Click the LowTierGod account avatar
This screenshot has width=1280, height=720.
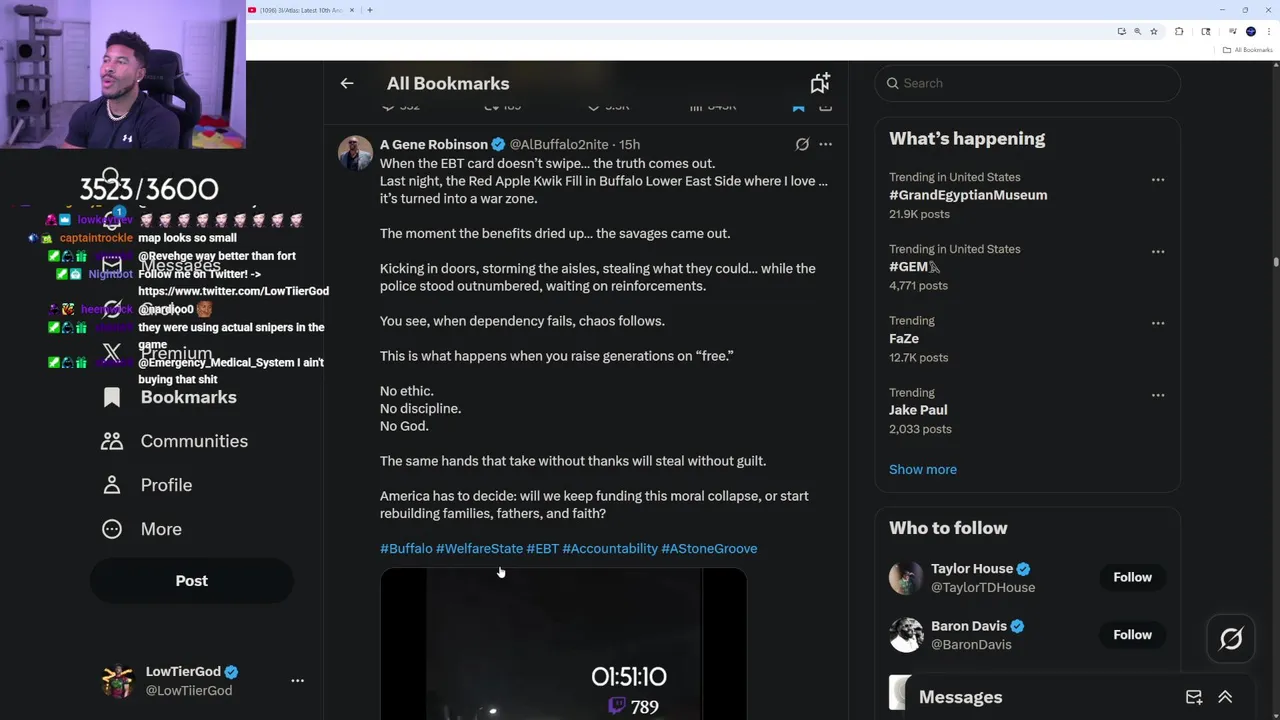click(x=118, y=681)
